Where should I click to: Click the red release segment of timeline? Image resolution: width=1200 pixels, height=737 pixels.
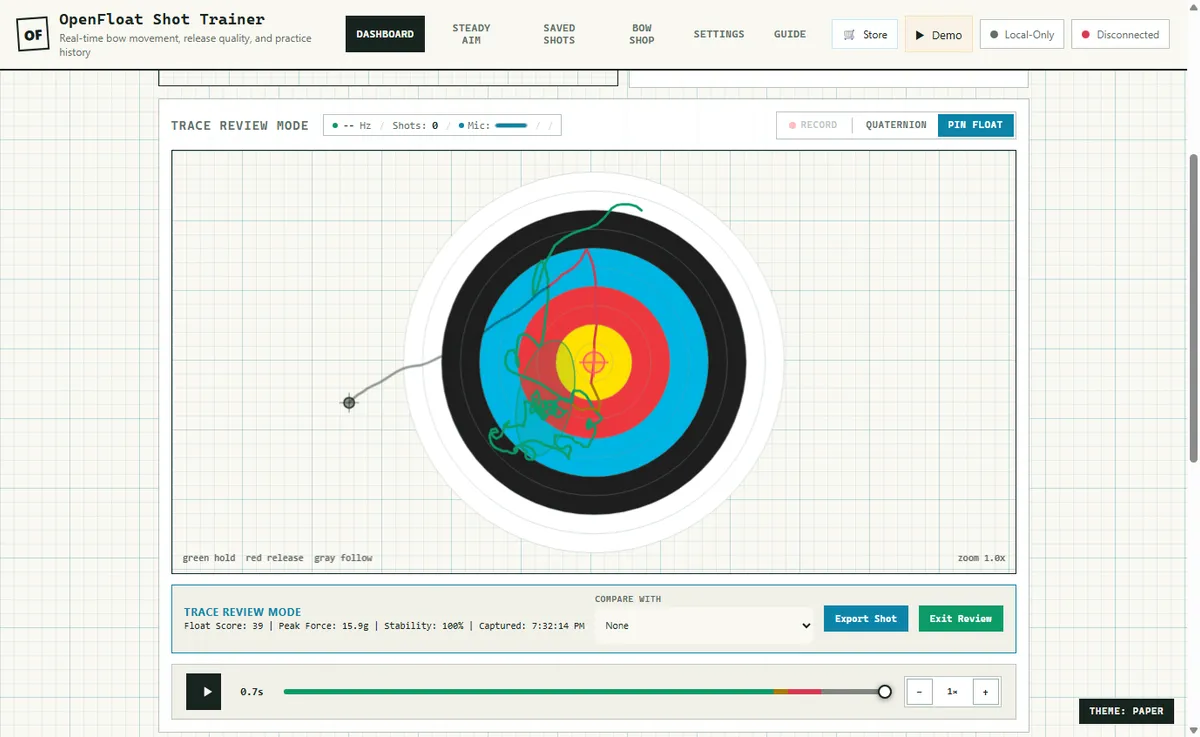tap(805, 691)
